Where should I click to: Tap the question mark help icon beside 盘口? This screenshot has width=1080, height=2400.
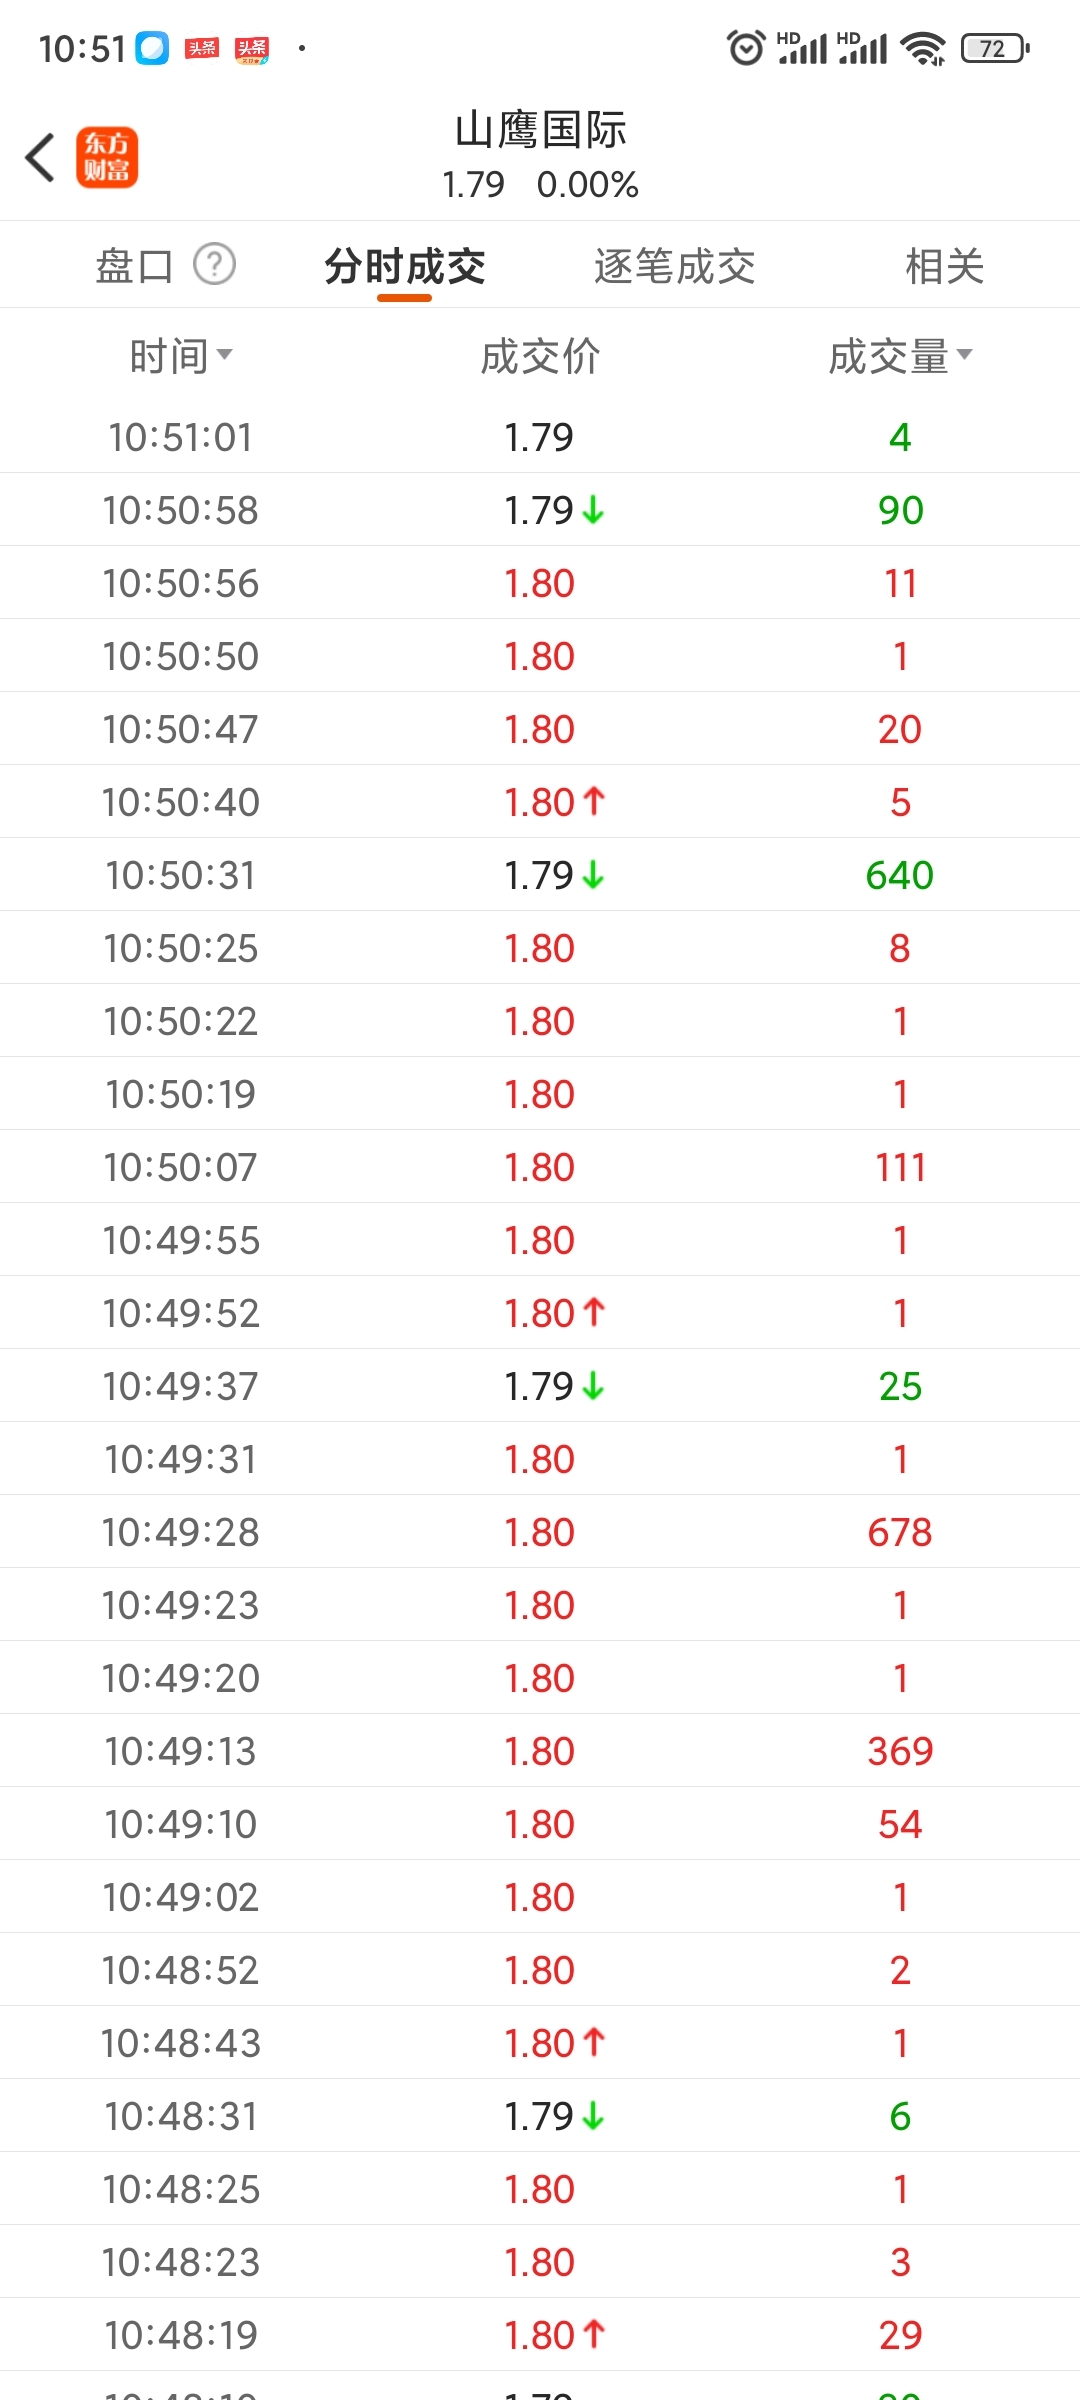(x=214, y=265)
